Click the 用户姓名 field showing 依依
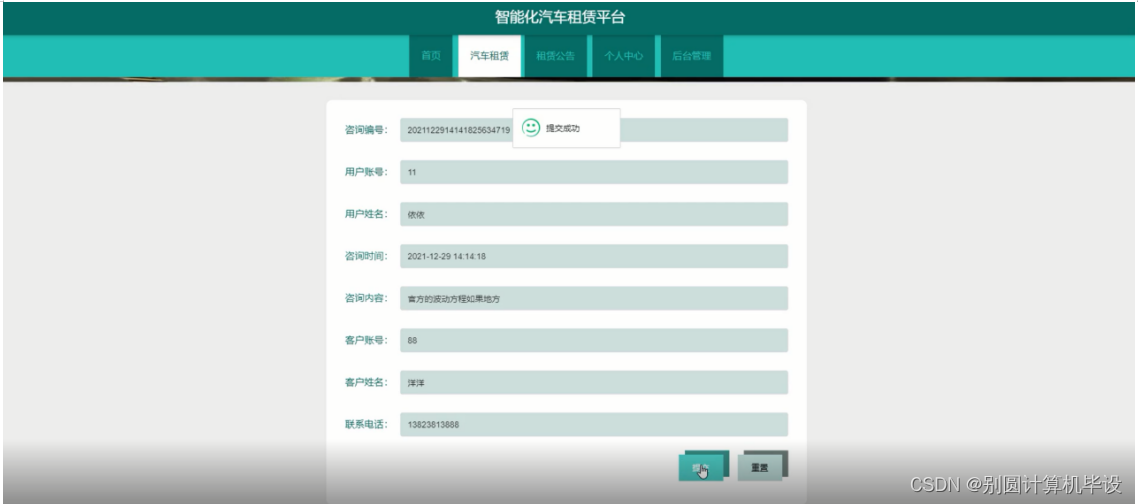This screenshot has width=1138, height=504. [594, 214]
